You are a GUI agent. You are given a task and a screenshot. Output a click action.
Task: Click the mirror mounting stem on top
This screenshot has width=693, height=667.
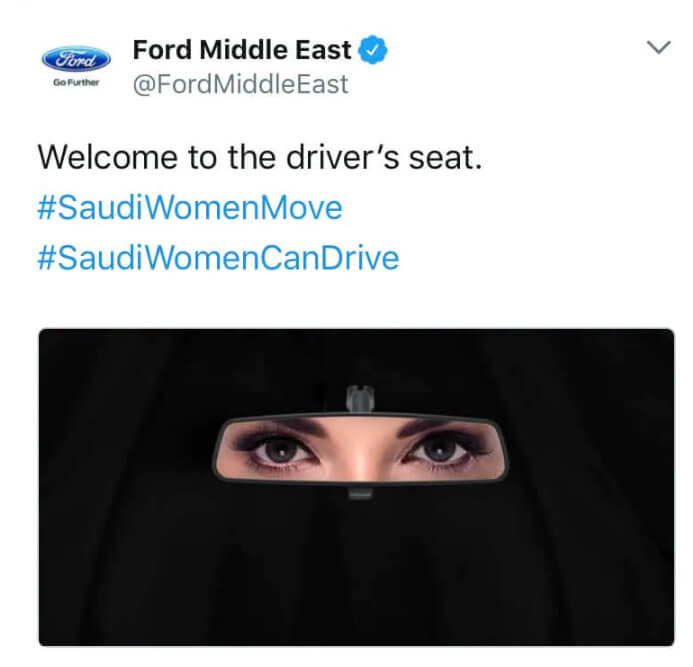pyautogui.click(x=360, y=398)
